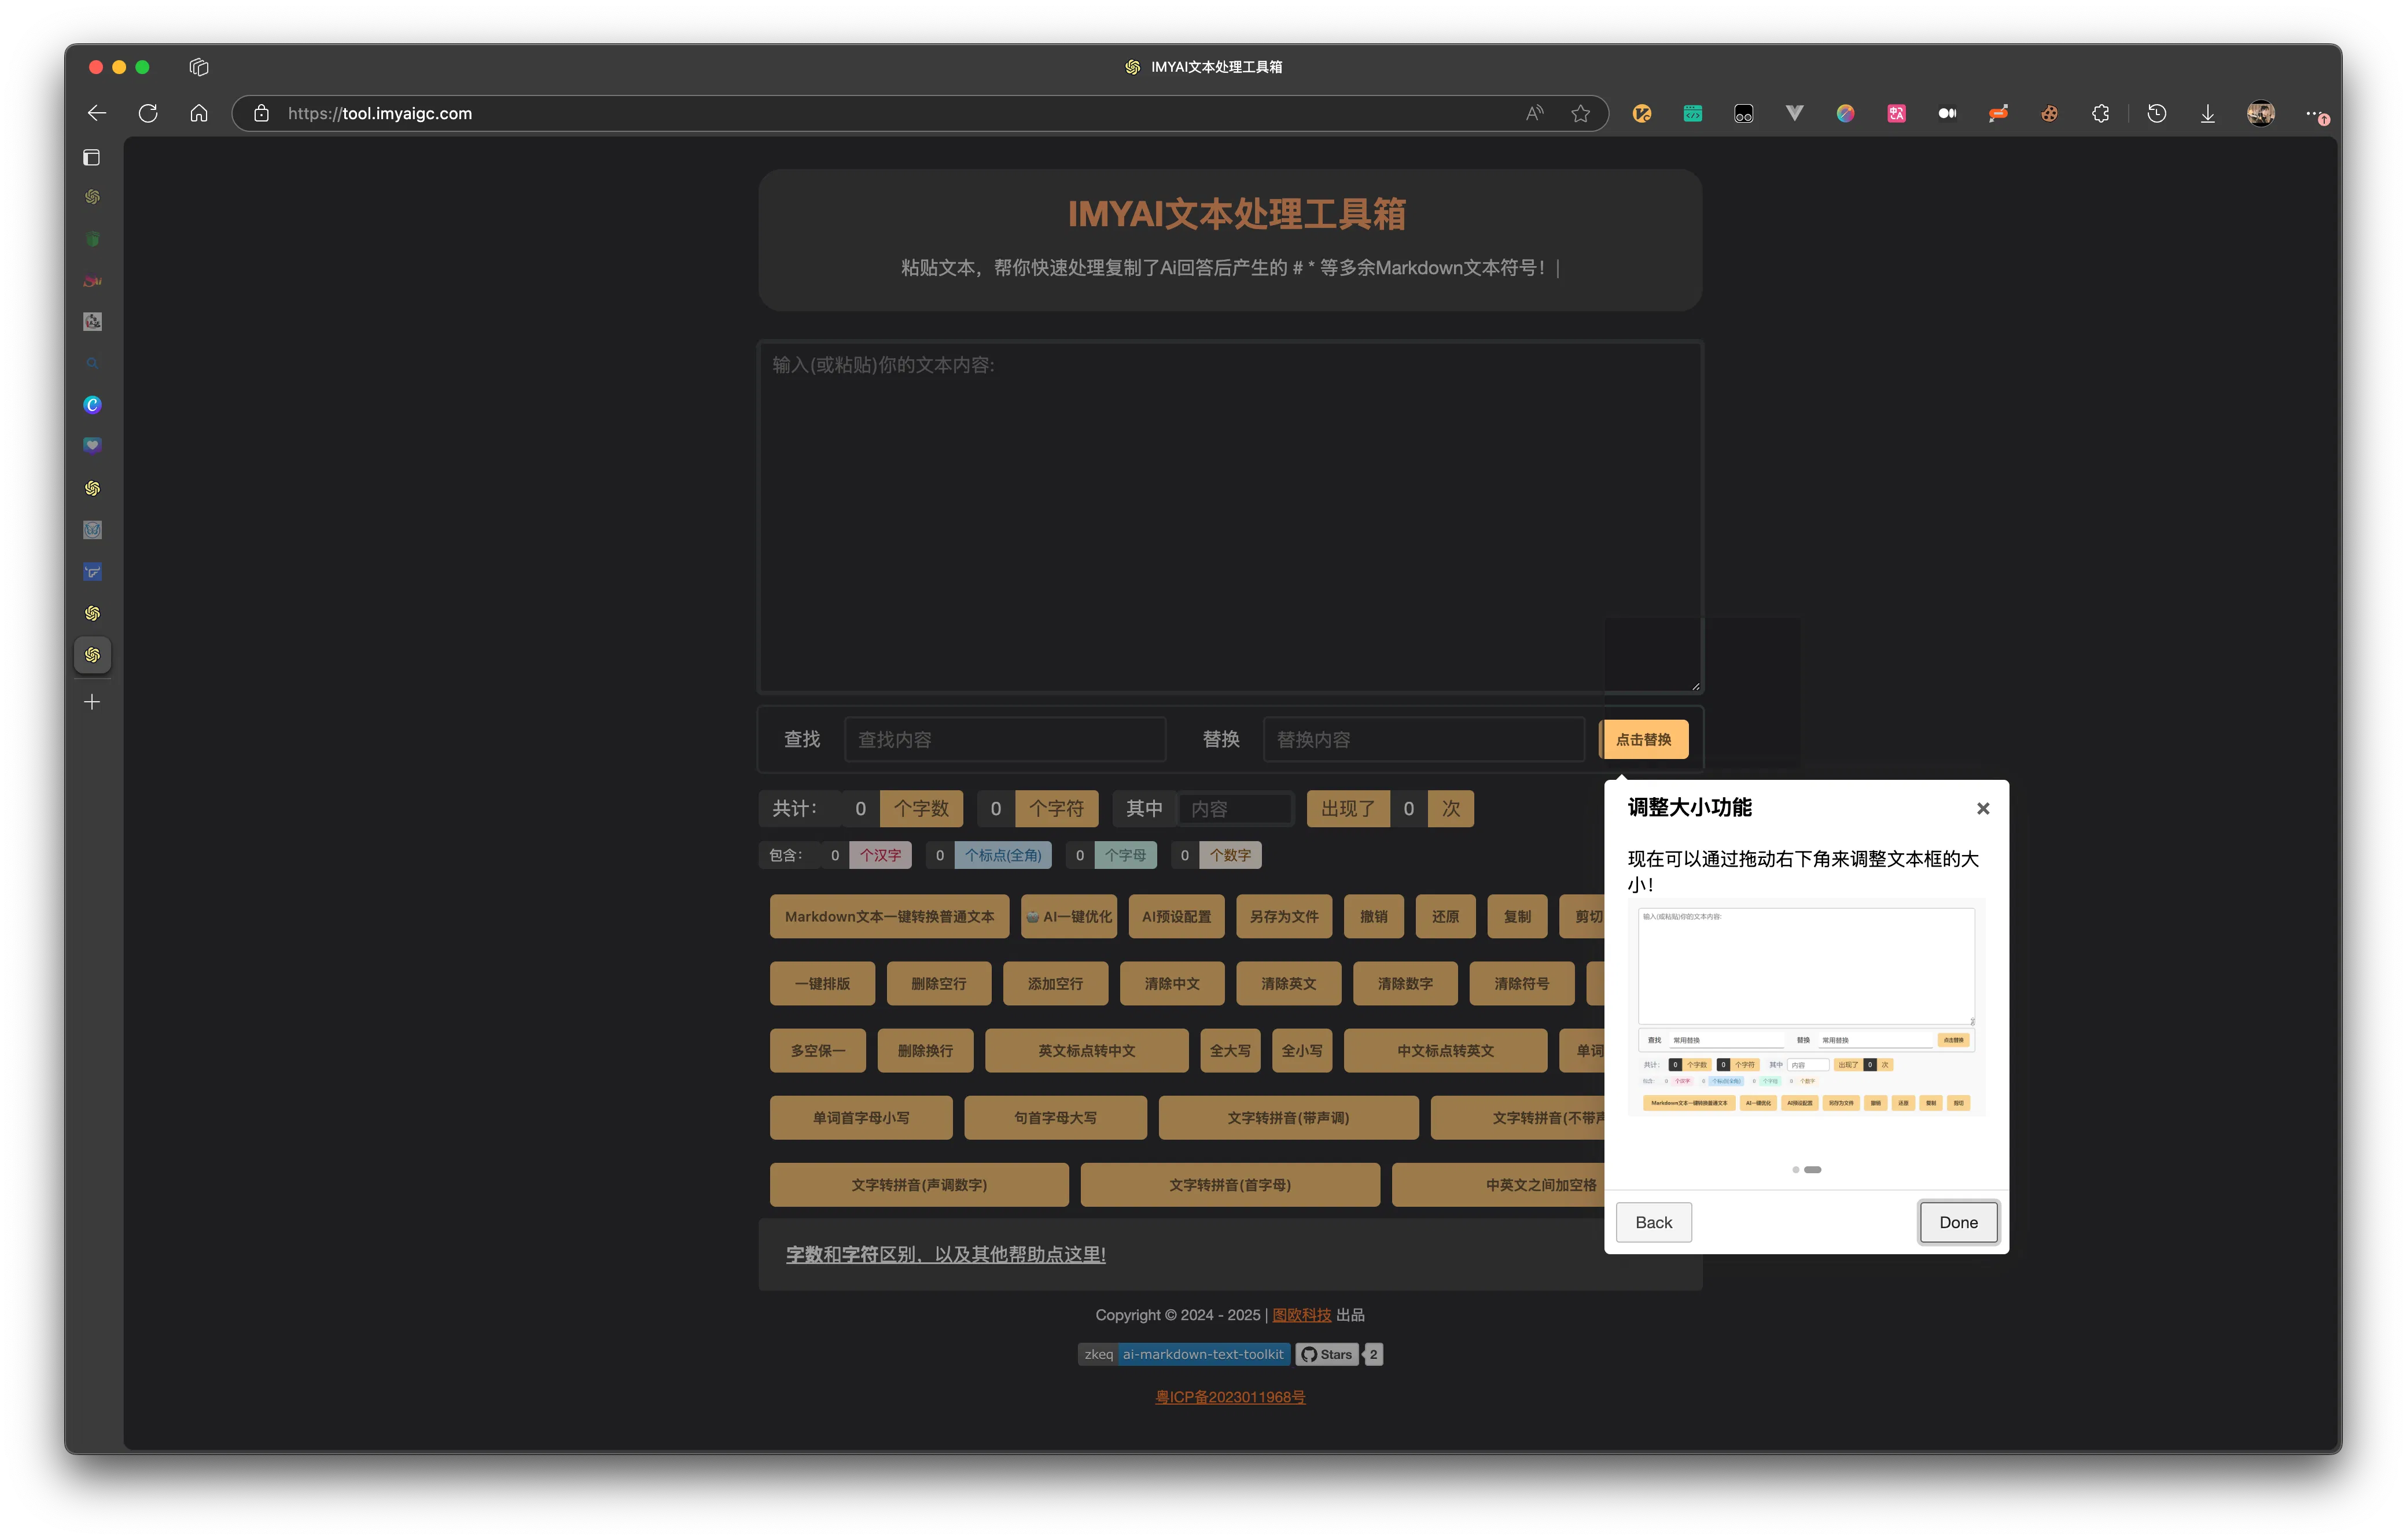Switch to the purple heart sidebar tab
Viewport: 2407px width, 1540px height.
pyautogui.click(x=92, y=446)
